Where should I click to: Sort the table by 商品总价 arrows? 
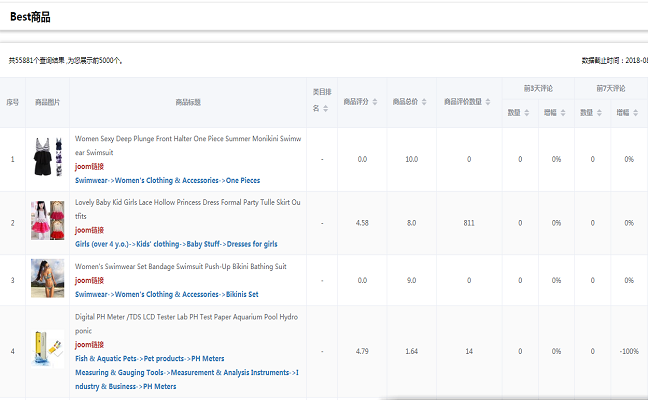tap(424, 102)
